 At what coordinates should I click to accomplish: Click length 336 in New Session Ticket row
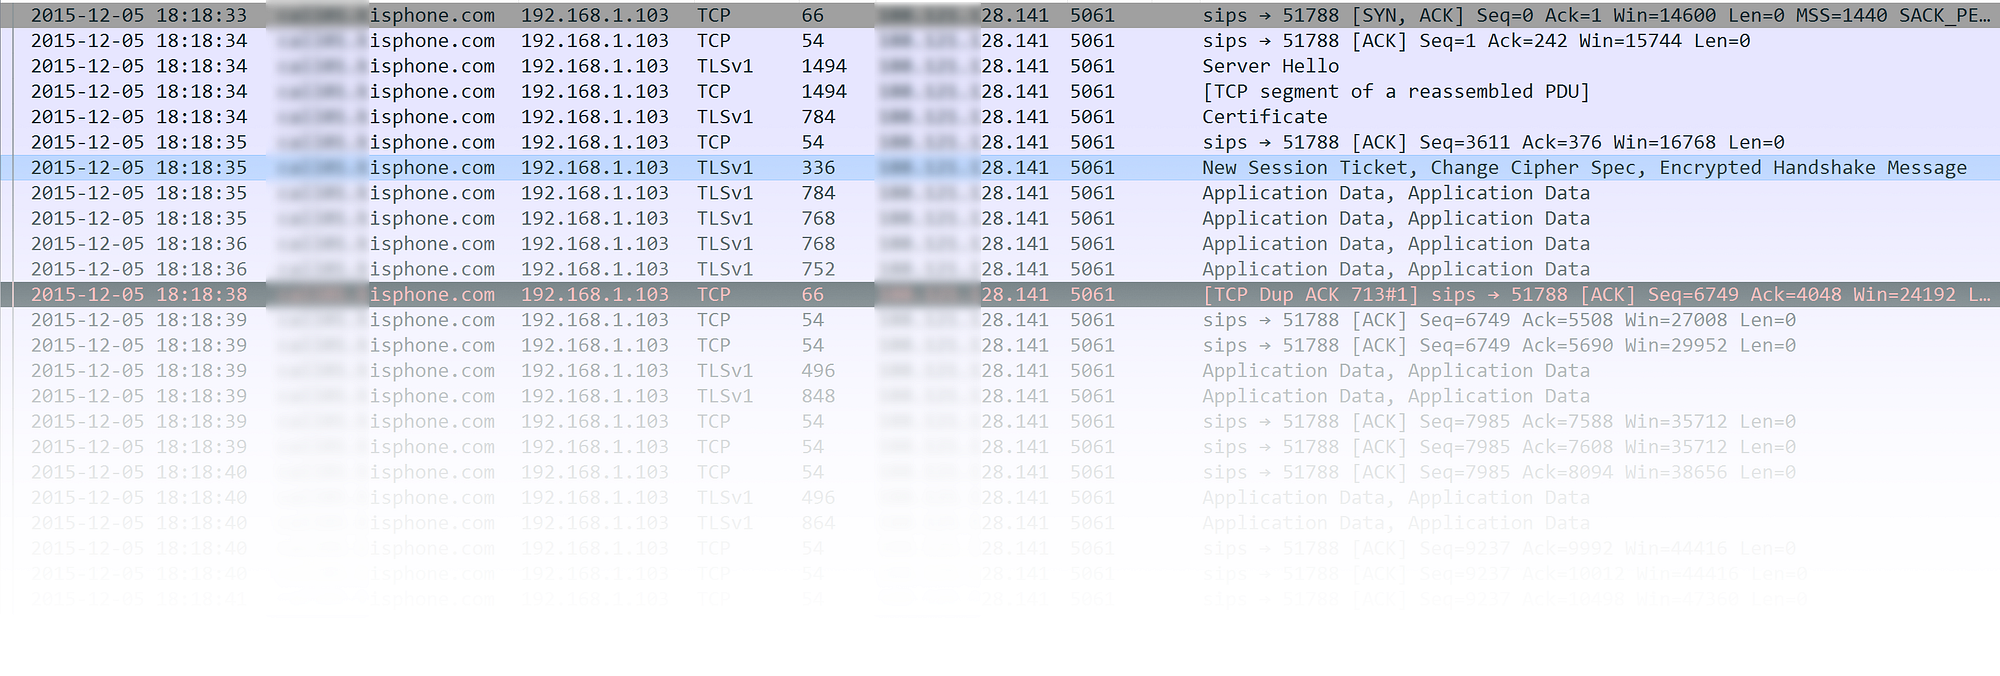[818, 168]
